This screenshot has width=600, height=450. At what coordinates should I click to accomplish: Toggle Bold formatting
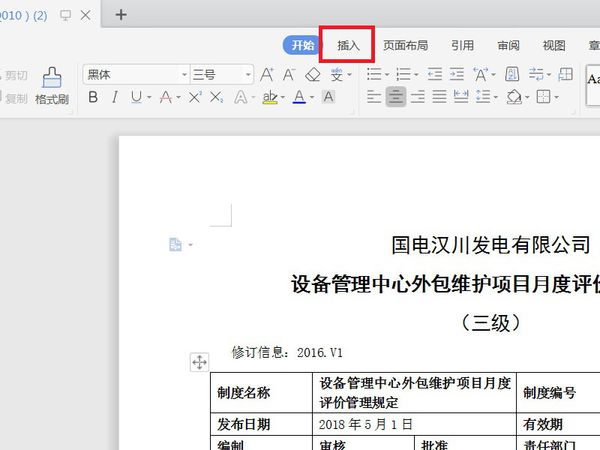93,97
